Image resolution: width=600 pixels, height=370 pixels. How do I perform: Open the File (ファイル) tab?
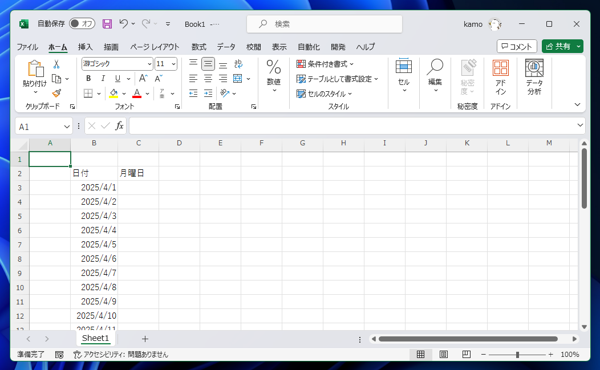pos(27,47)
